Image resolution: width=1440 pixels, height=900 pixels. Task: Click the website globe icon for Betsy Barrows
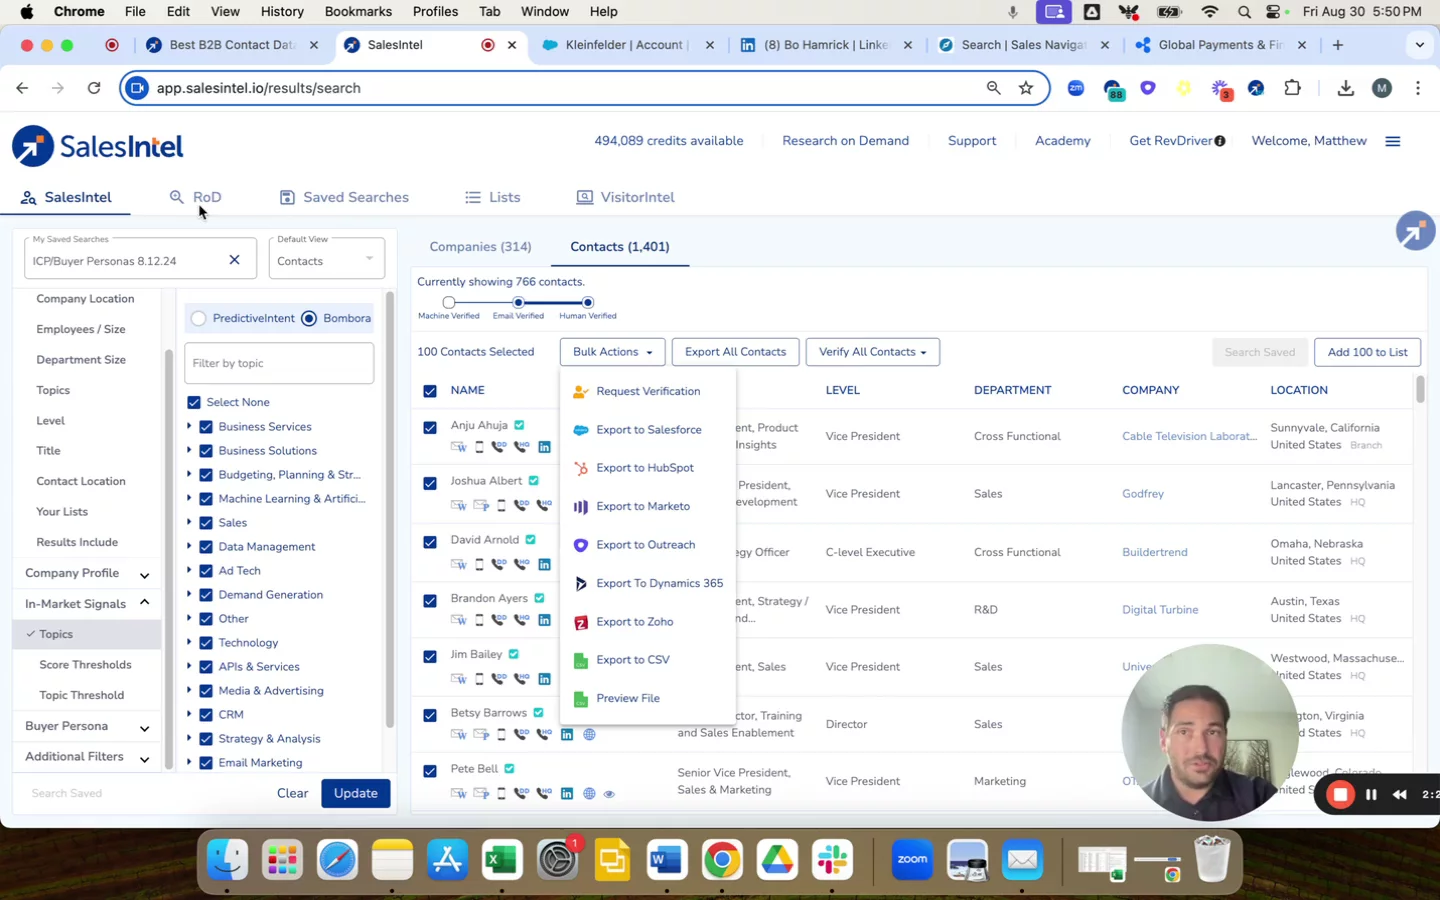tap(589, 735)
